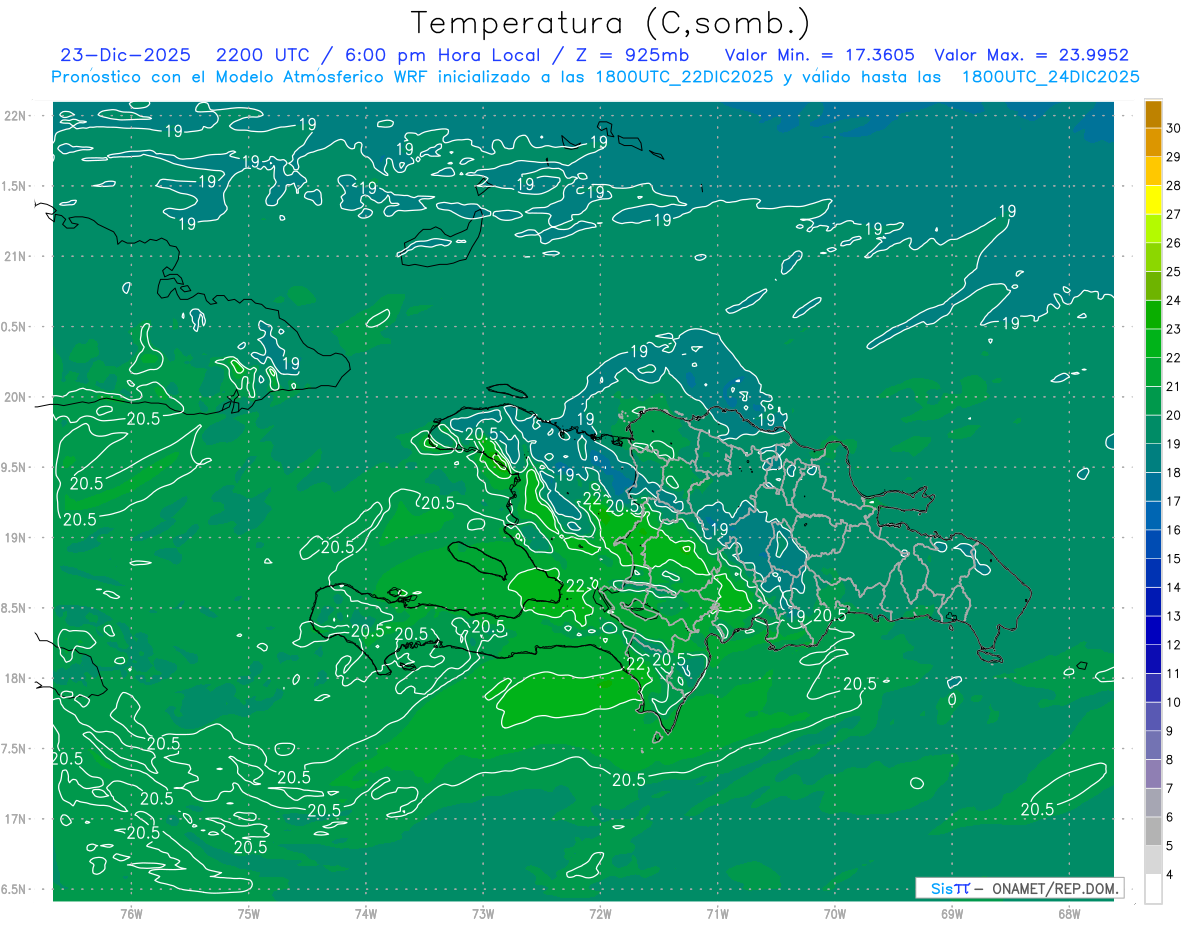
Task: Click the '23-Dic-2025' date text
Action: 125,55
